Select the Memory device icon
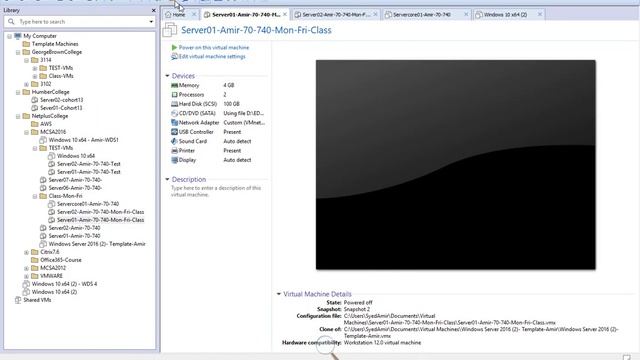 (x=174, y=85)
